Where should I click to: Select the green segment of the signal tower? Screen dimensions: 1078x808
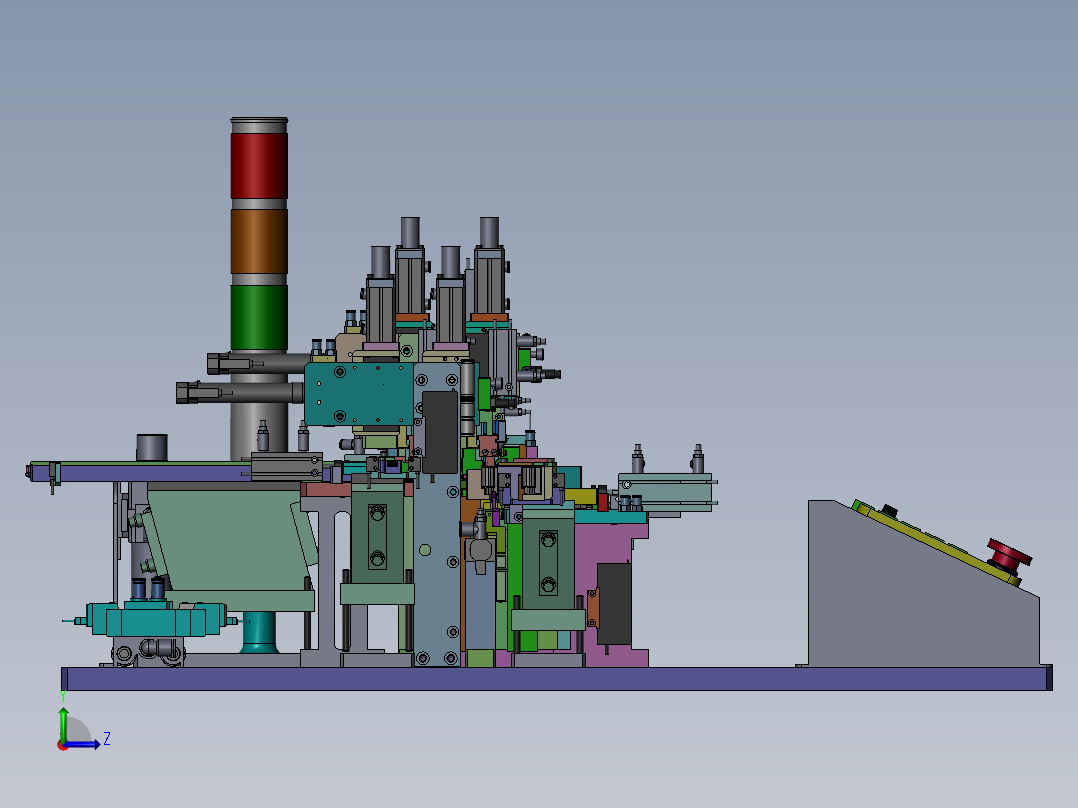coord(259,318)
